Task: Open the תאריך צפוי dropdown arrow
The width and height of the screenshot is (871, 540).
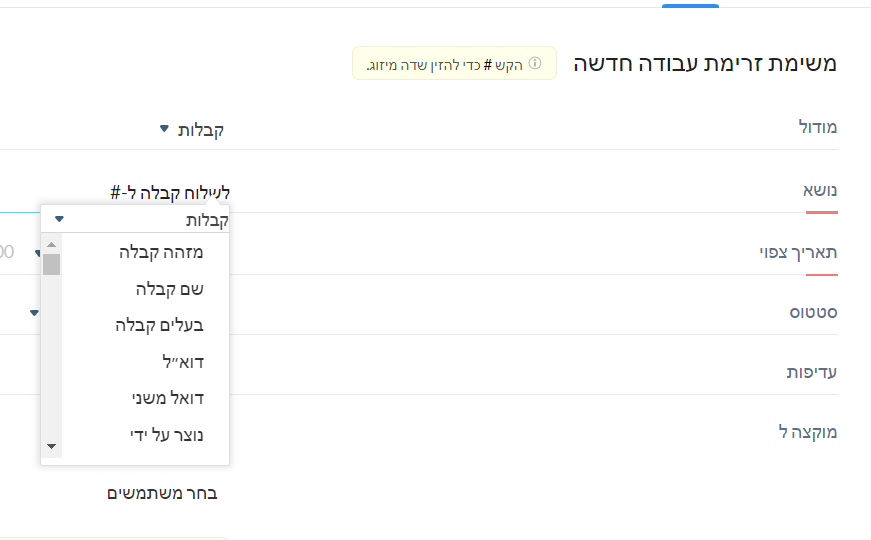Action: point(37,253)
